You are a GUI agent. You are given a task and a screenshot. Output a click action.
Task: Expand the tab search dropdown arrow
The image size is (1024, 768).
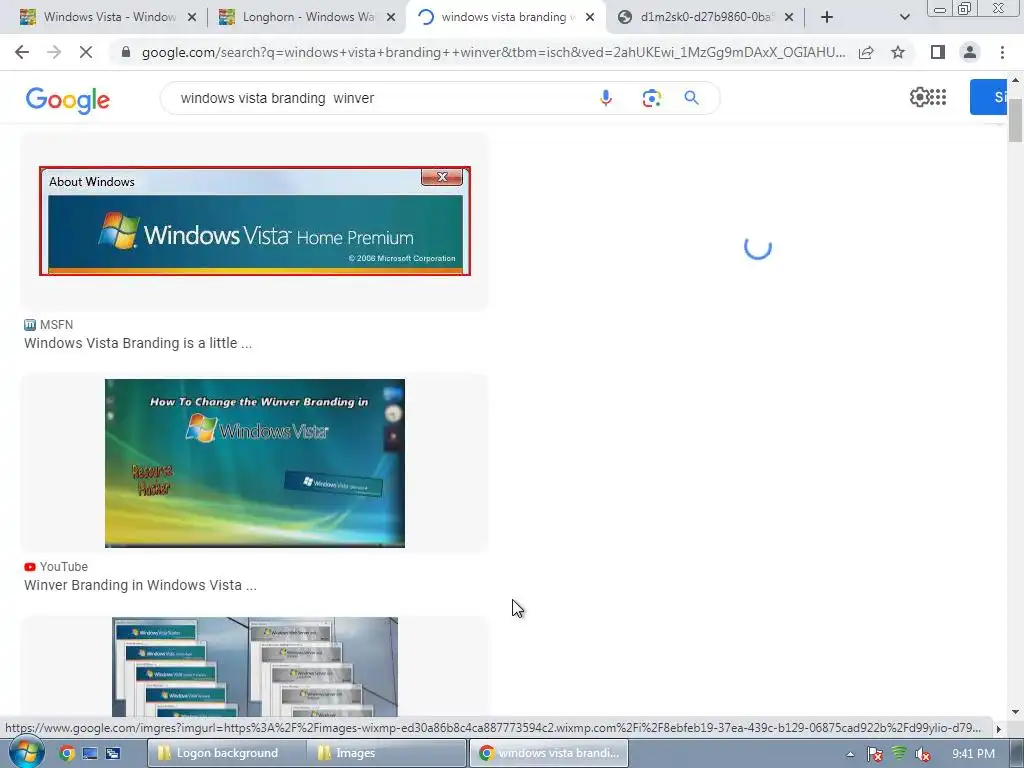[904, 17]
